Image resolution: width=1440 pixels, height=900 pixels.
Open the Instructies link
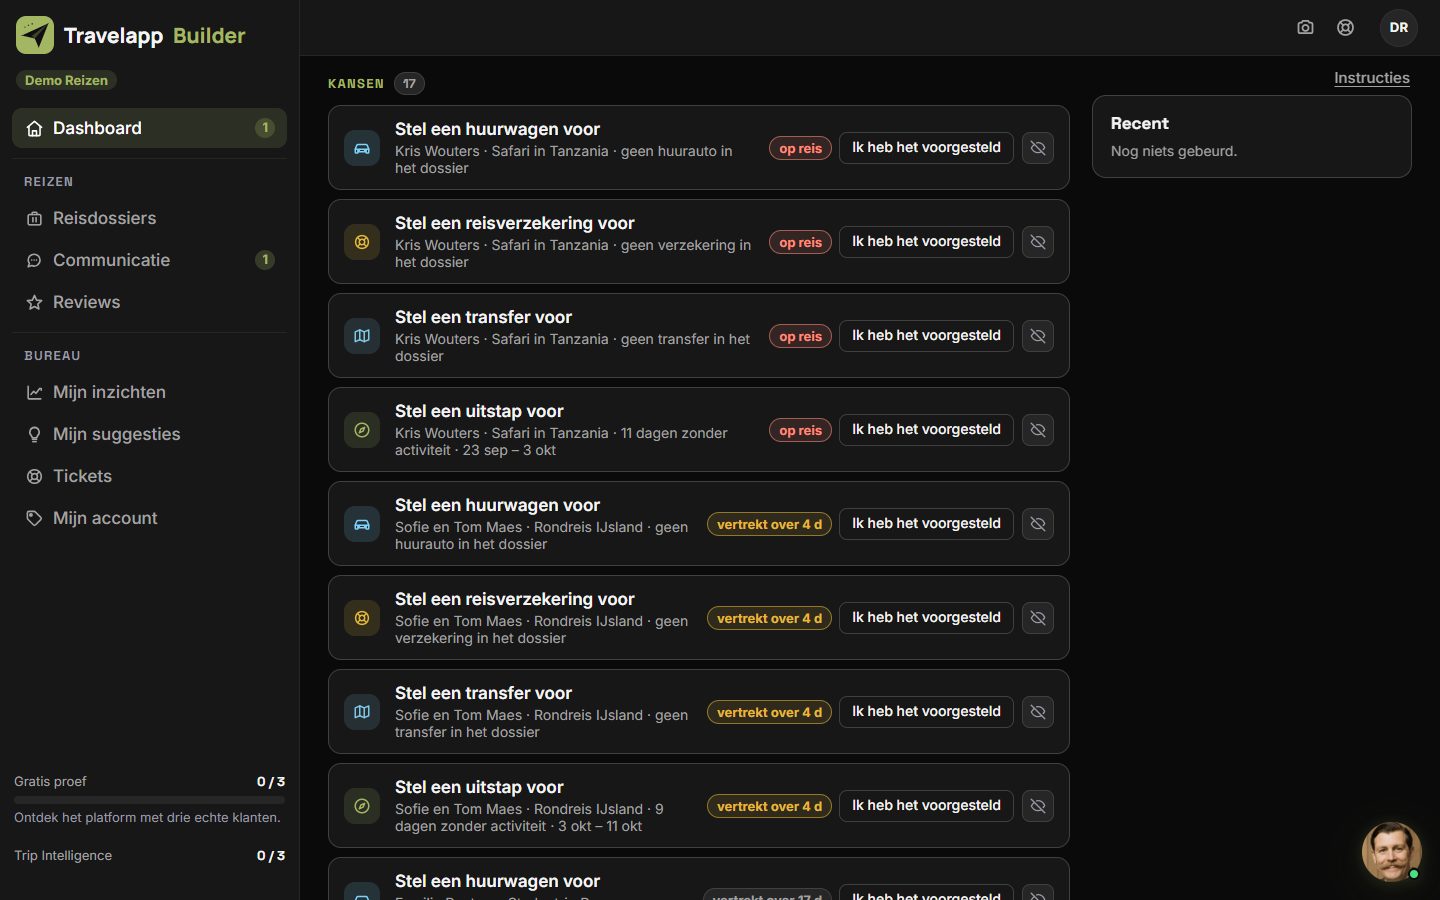pos(1372,78)
